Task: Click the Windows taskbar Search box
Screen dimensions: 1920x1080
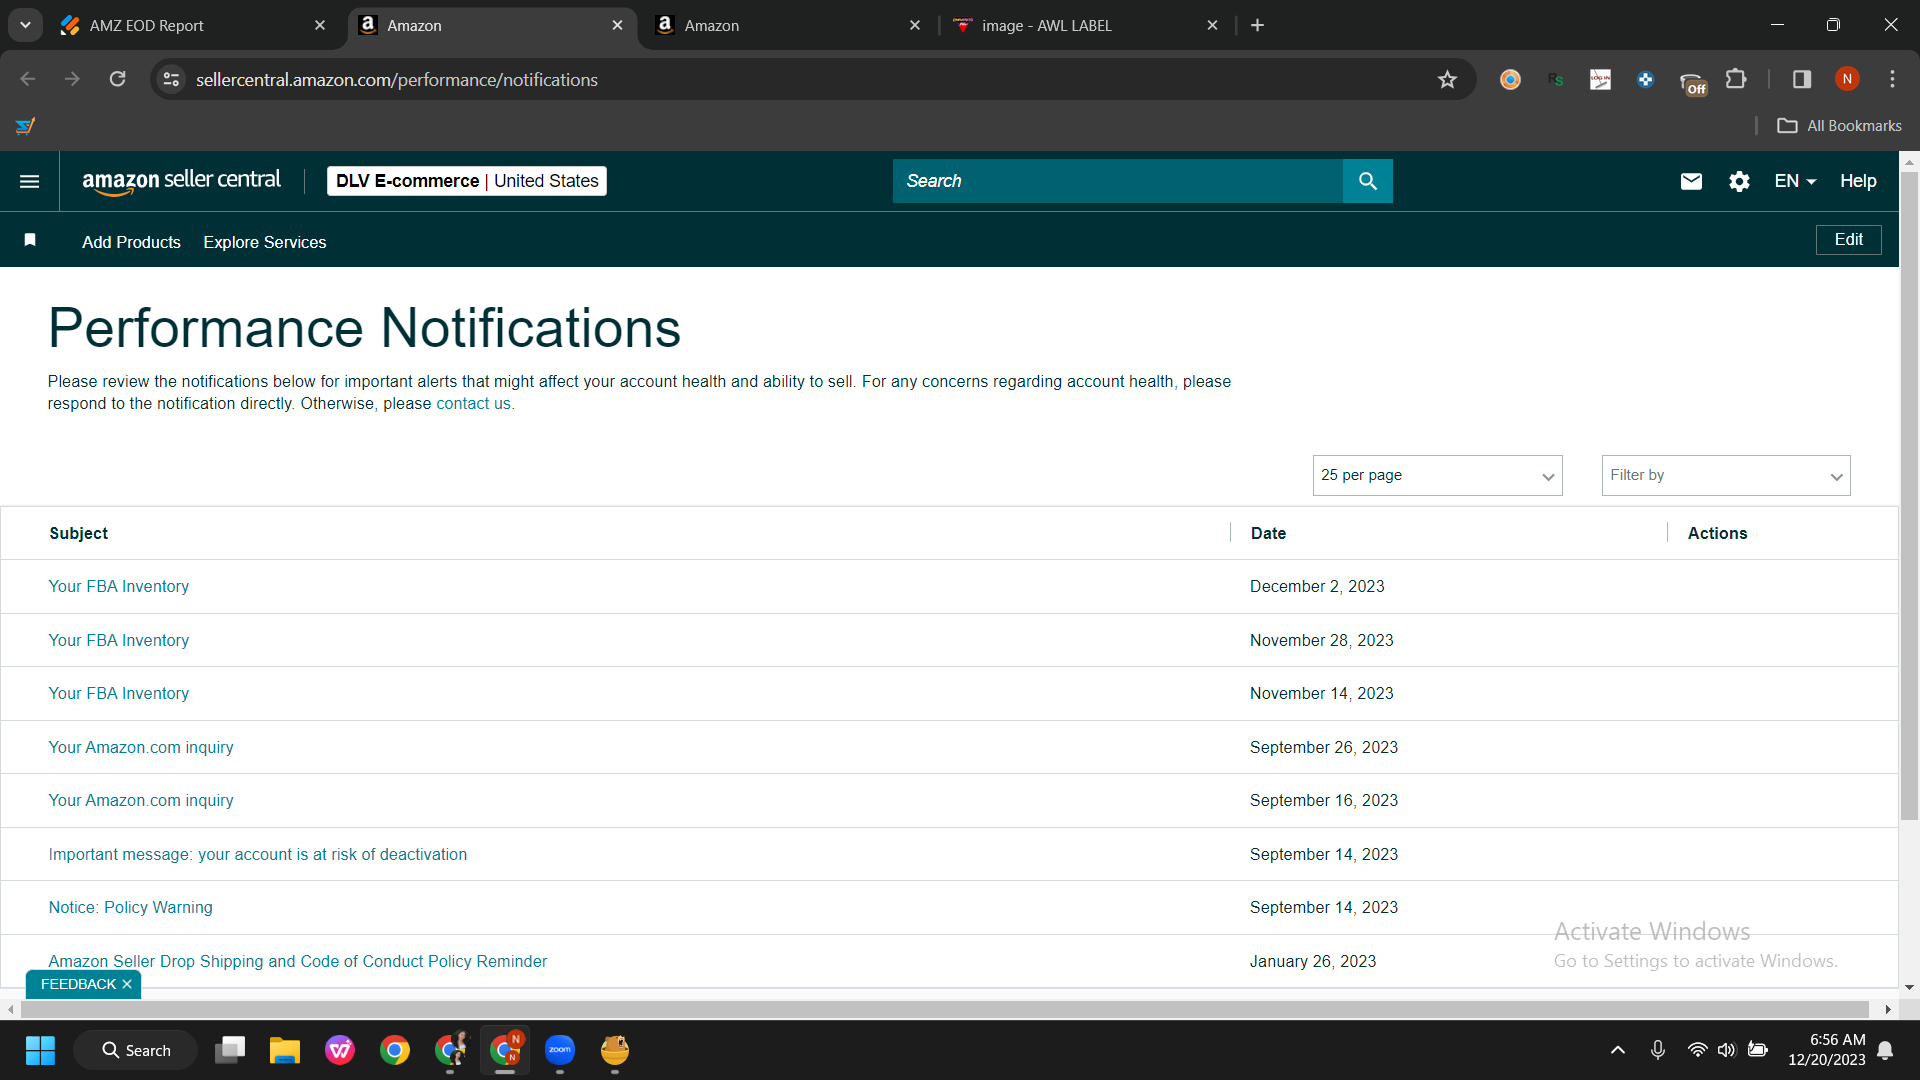Action: (135, 1050)
